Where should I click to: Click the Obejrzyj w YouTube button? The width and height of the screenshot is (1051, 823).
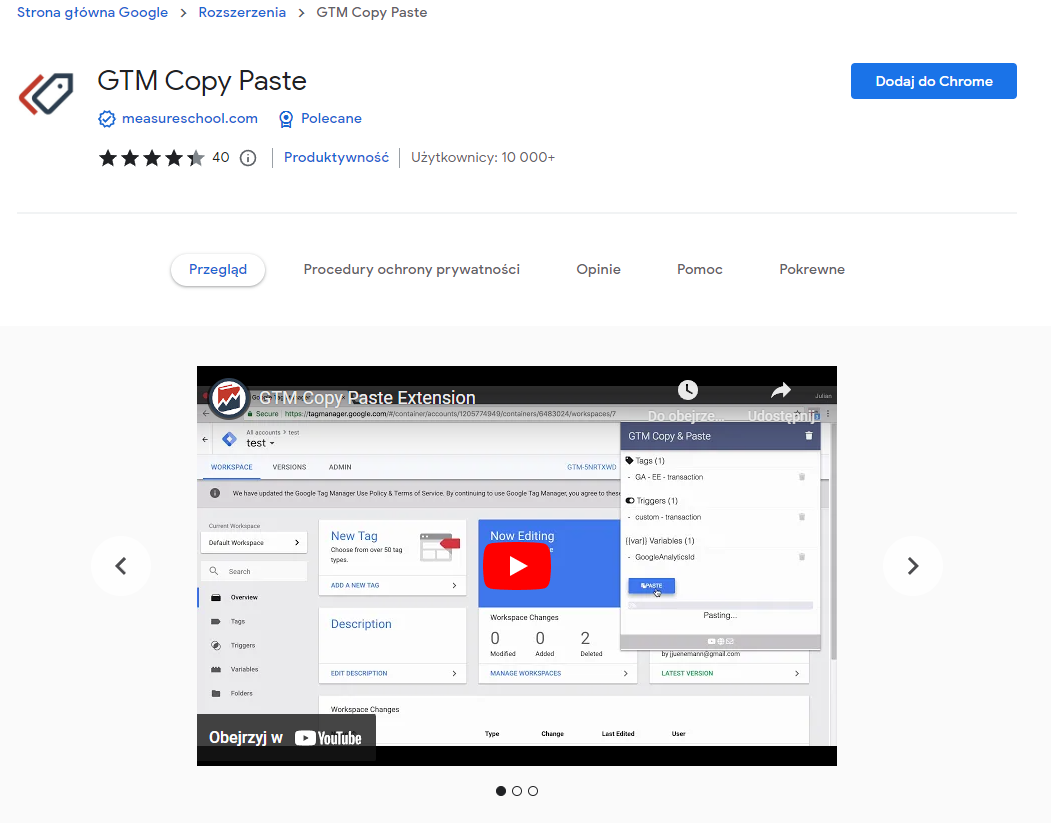point(286,738)
